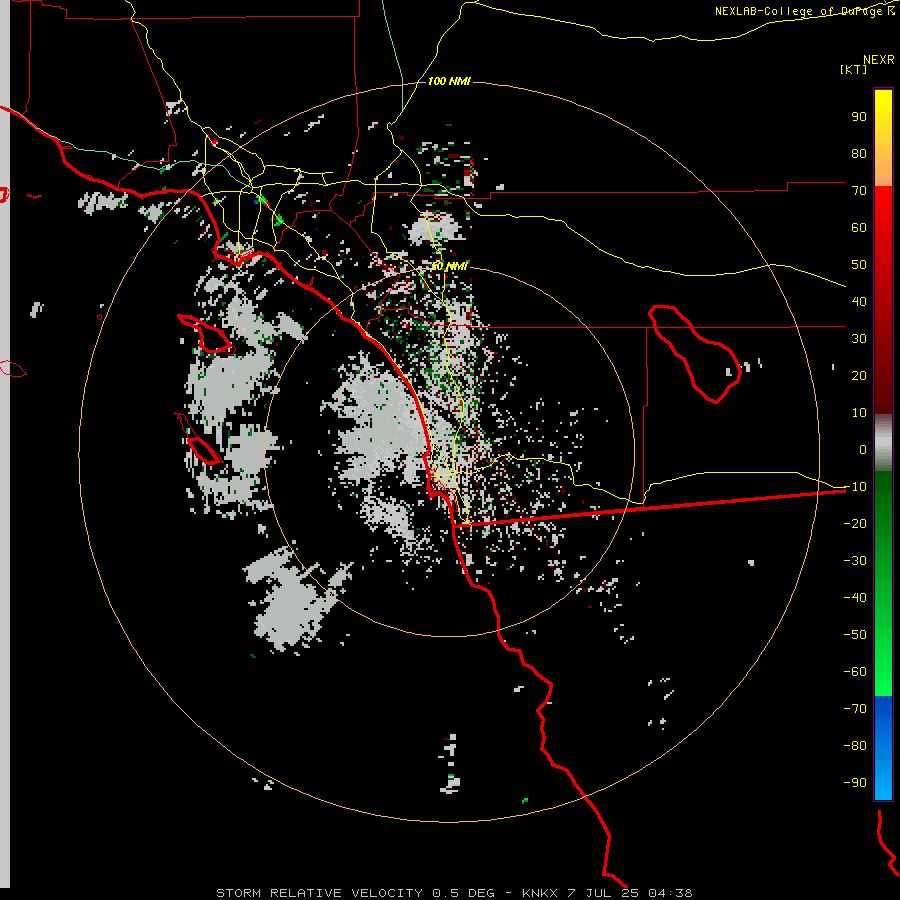Click the 0 value on the velocity scale
This screenshot has height=900, width=900.
pos(863,449)
